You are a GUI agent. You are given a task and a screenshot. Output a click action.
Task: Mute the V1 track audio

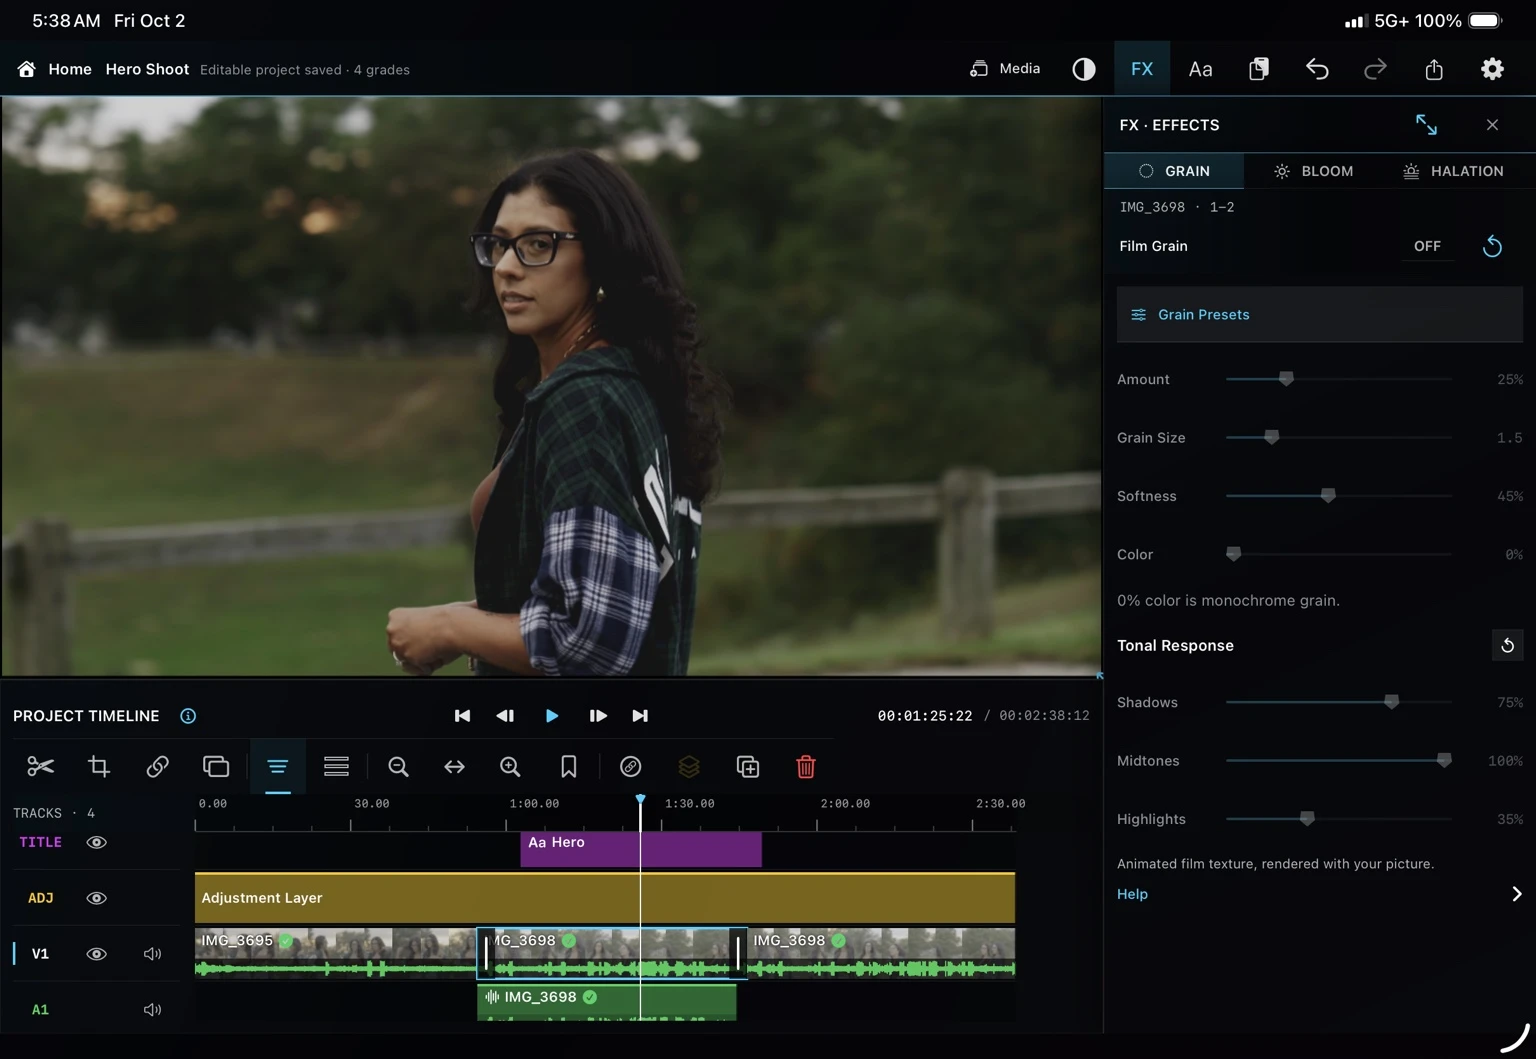tap(152, 954)
